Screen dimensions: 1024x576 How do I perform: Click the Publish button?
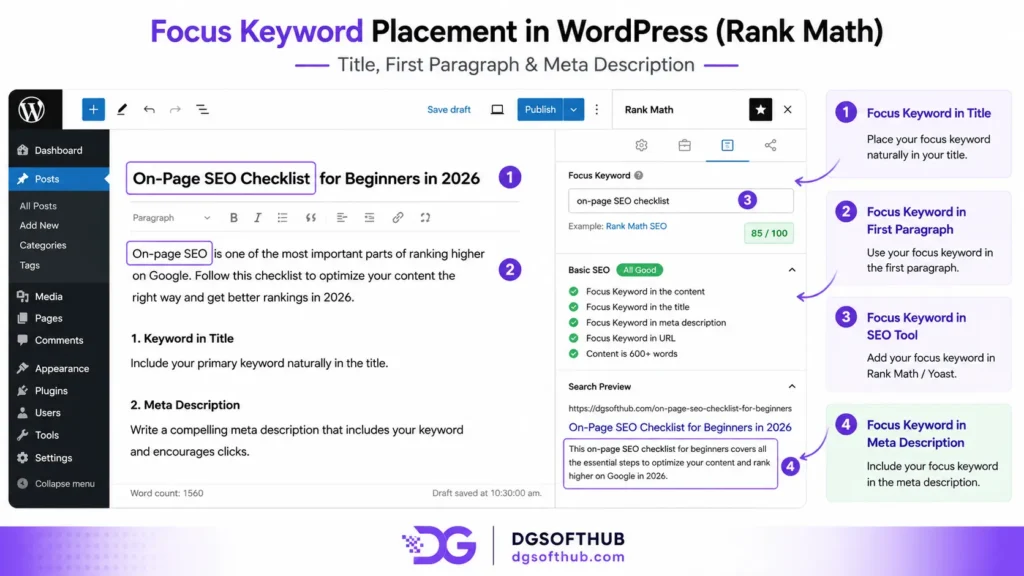(540, 110)
